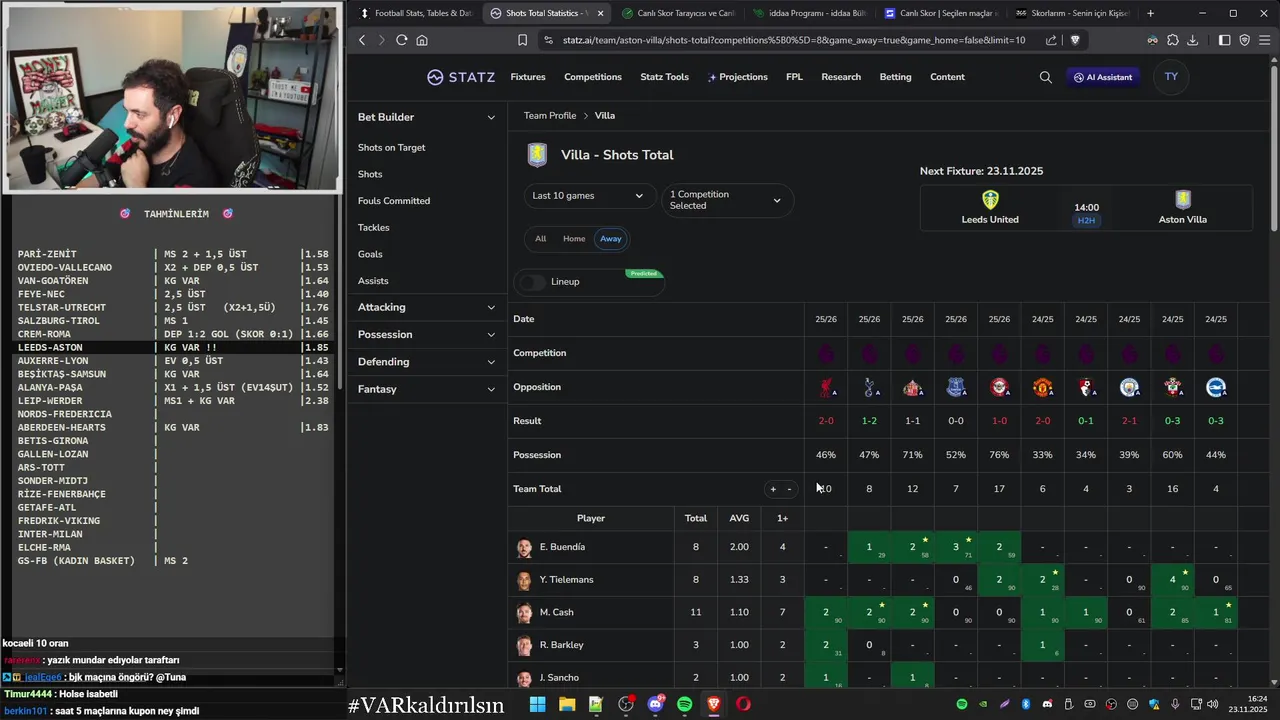Viewport: 1280px width, 720px height.
Task: Open the browser extensions puzzle icon
Action: tap(1172, 40)
